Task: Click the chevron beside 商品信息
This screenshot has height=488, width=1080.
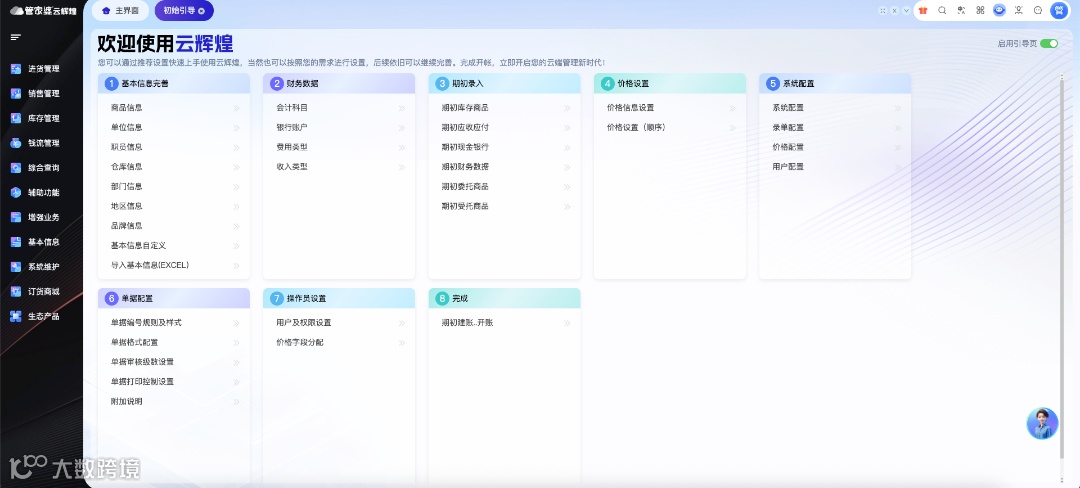Action: [x=236, y=108]
